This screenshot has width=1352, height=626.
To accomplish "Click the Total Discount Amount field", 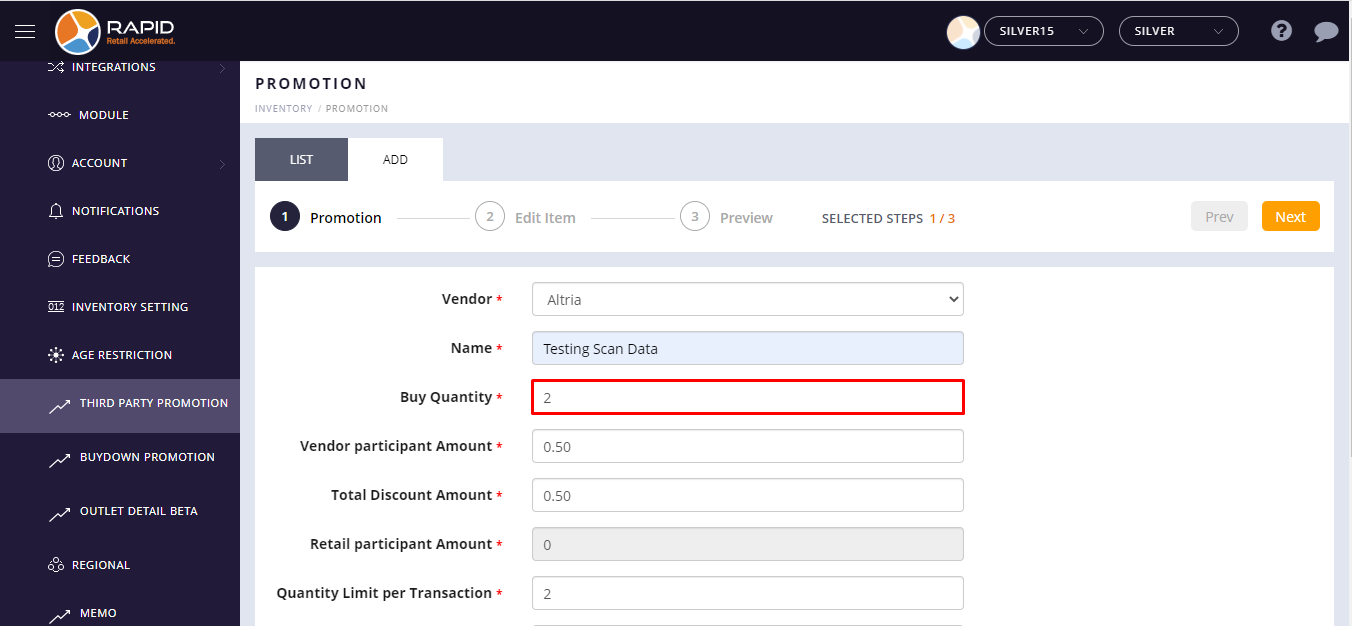I will click(x=748, y=495).
